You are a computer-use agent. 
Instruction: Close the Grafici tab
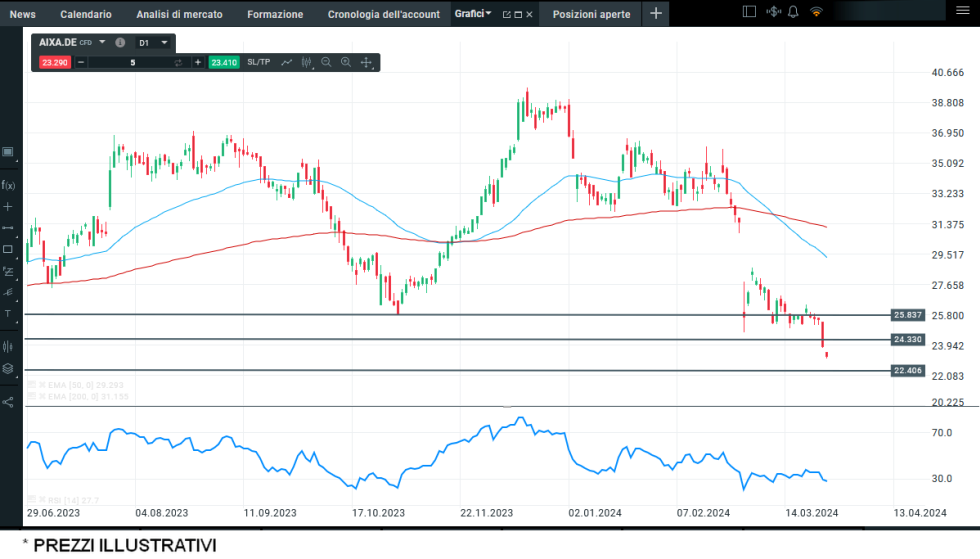pos(529,14)
